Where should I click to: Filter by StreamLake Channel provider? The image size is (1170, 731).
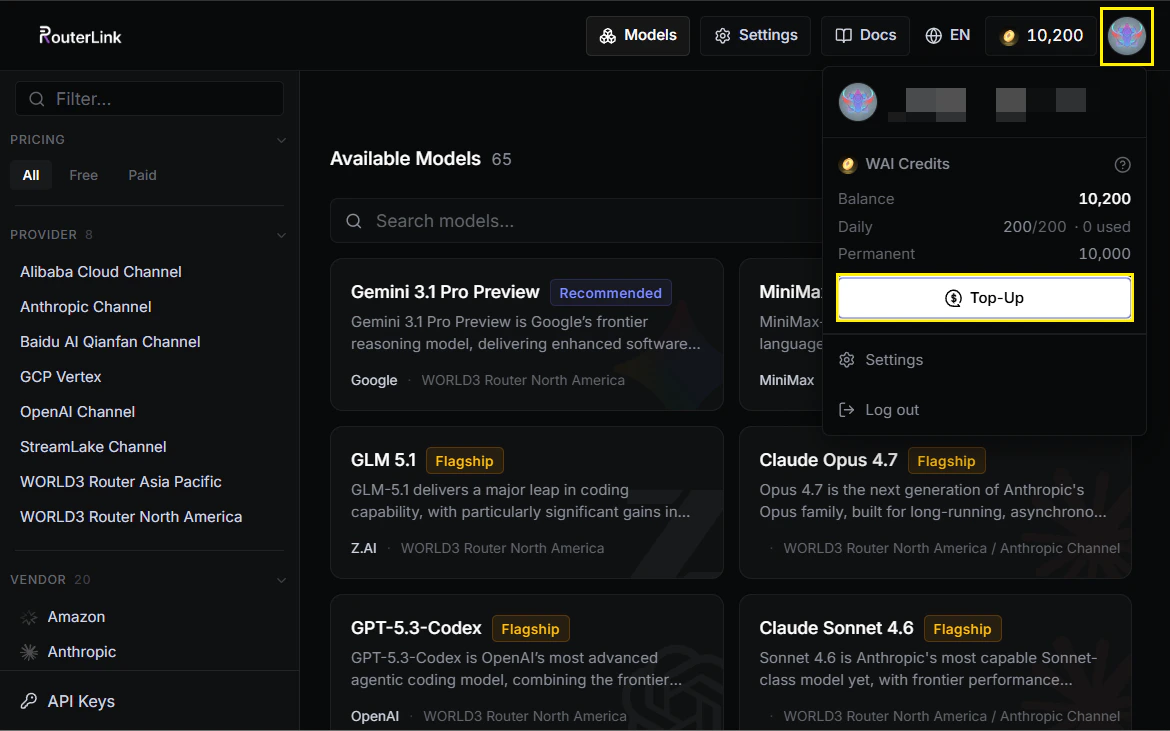93,447
